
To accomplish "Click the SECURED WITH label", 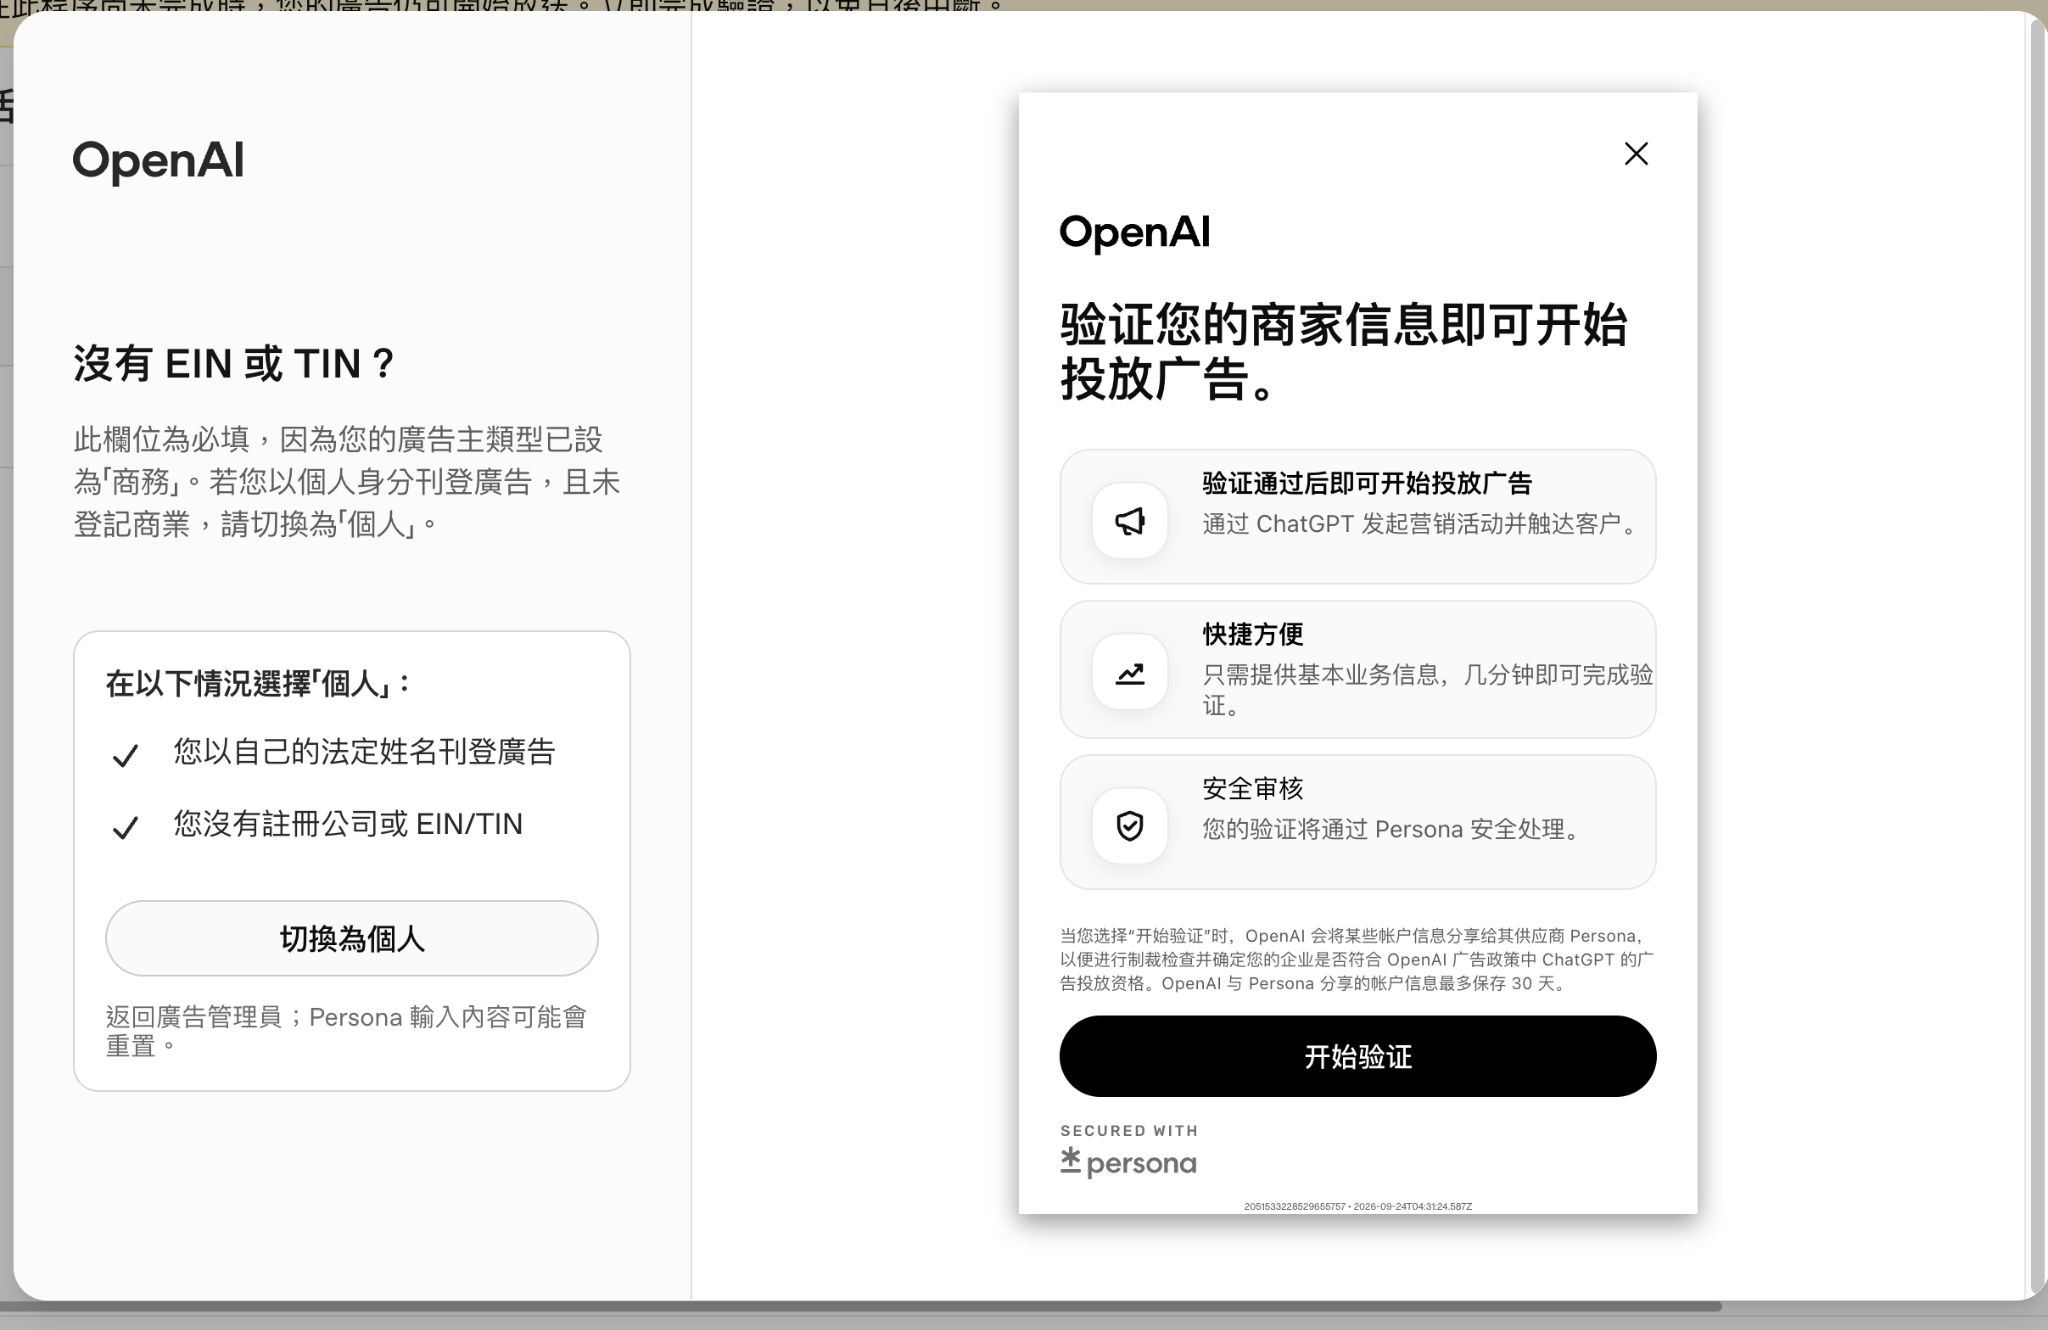I will 1129,1130.
